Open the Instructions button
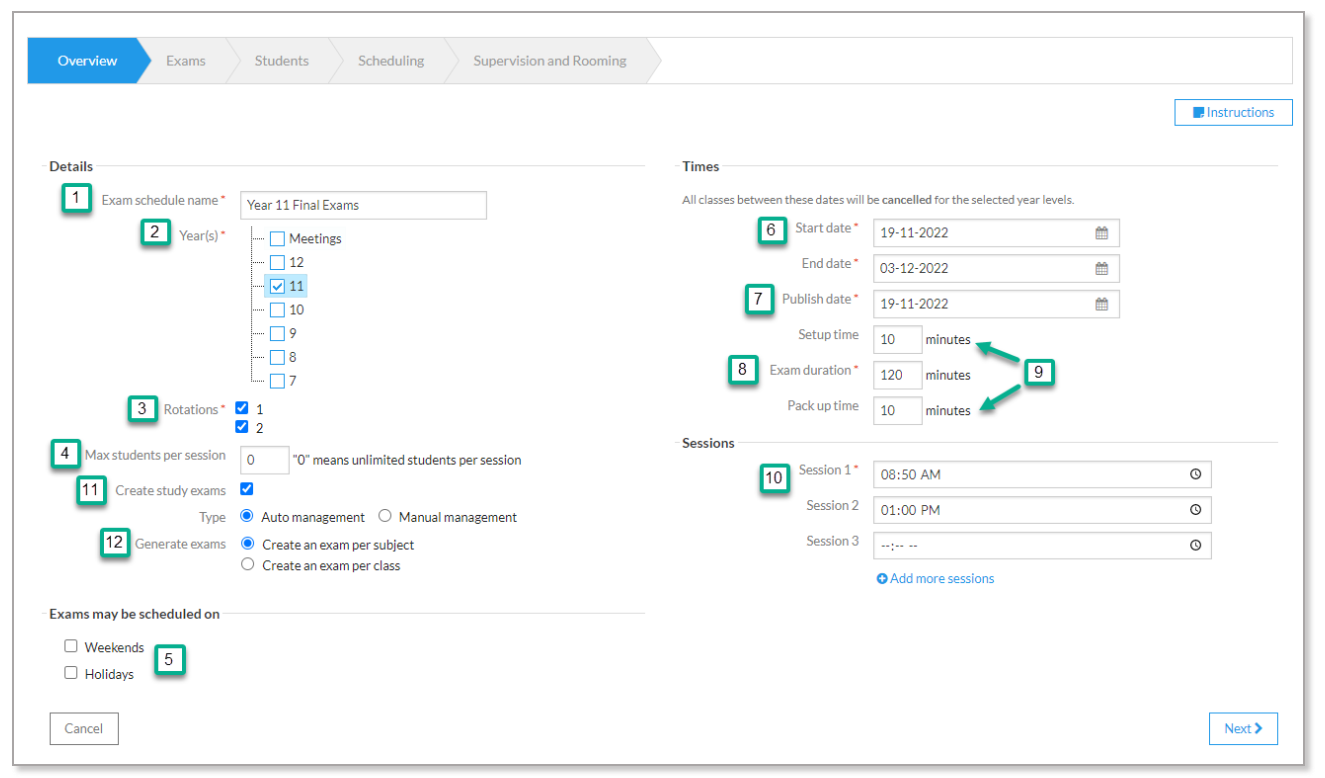The height and width of the screenshot is (778, 1325). point(1233,113)
